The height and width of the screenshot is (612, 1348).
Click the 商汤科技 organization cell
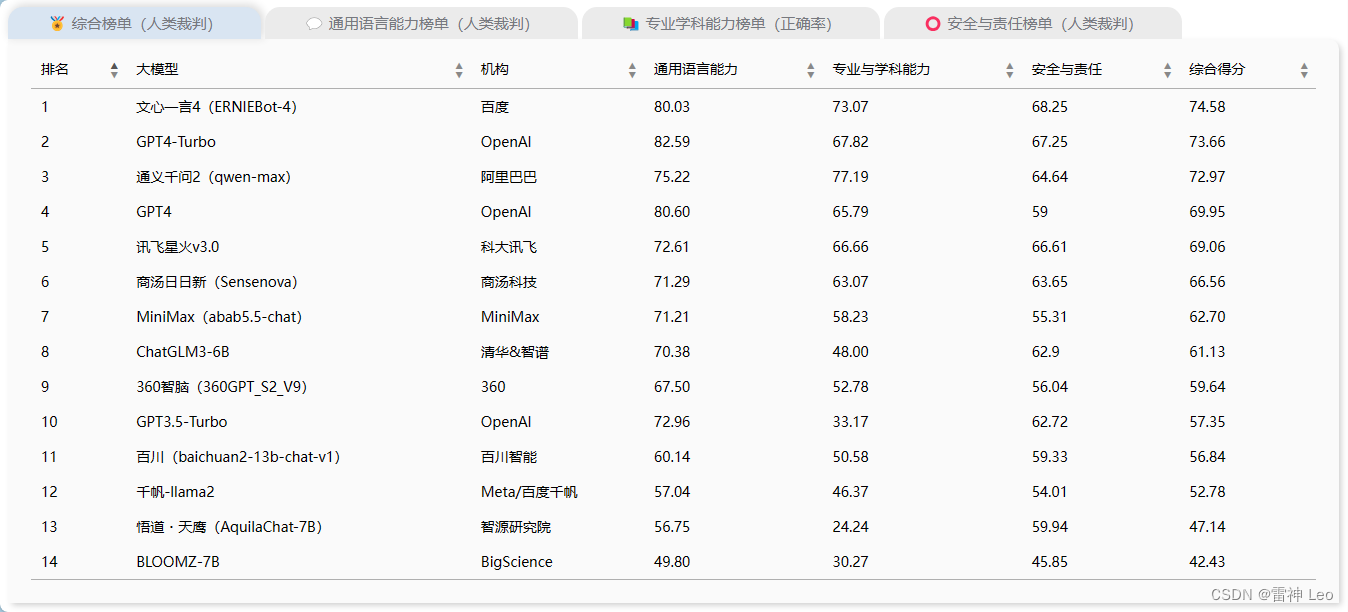click(x=509, y=282)
